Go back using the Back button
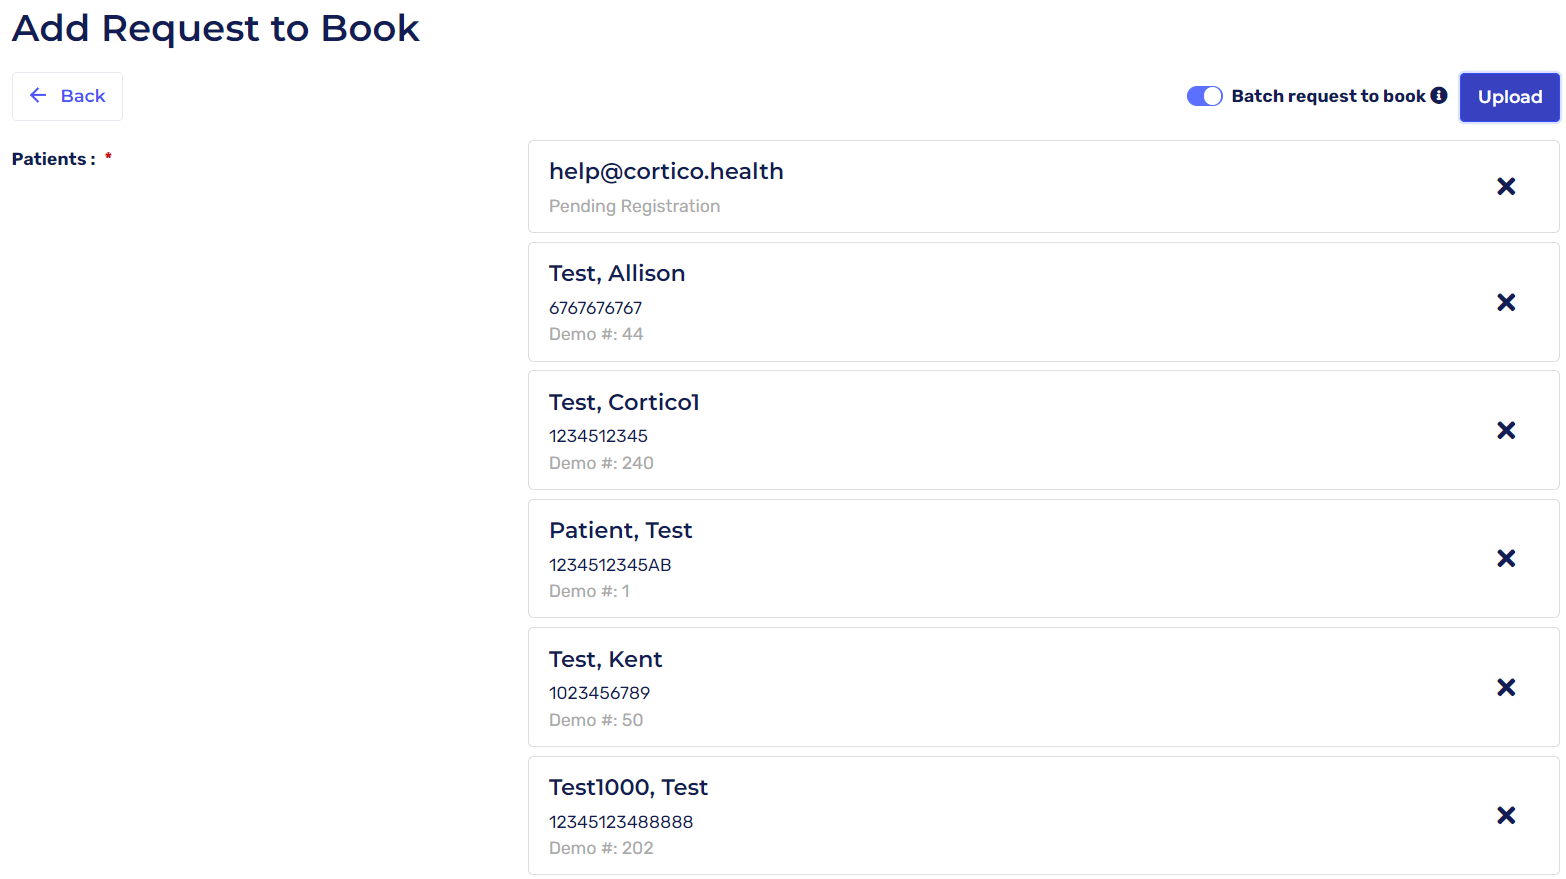 (68, 96)
